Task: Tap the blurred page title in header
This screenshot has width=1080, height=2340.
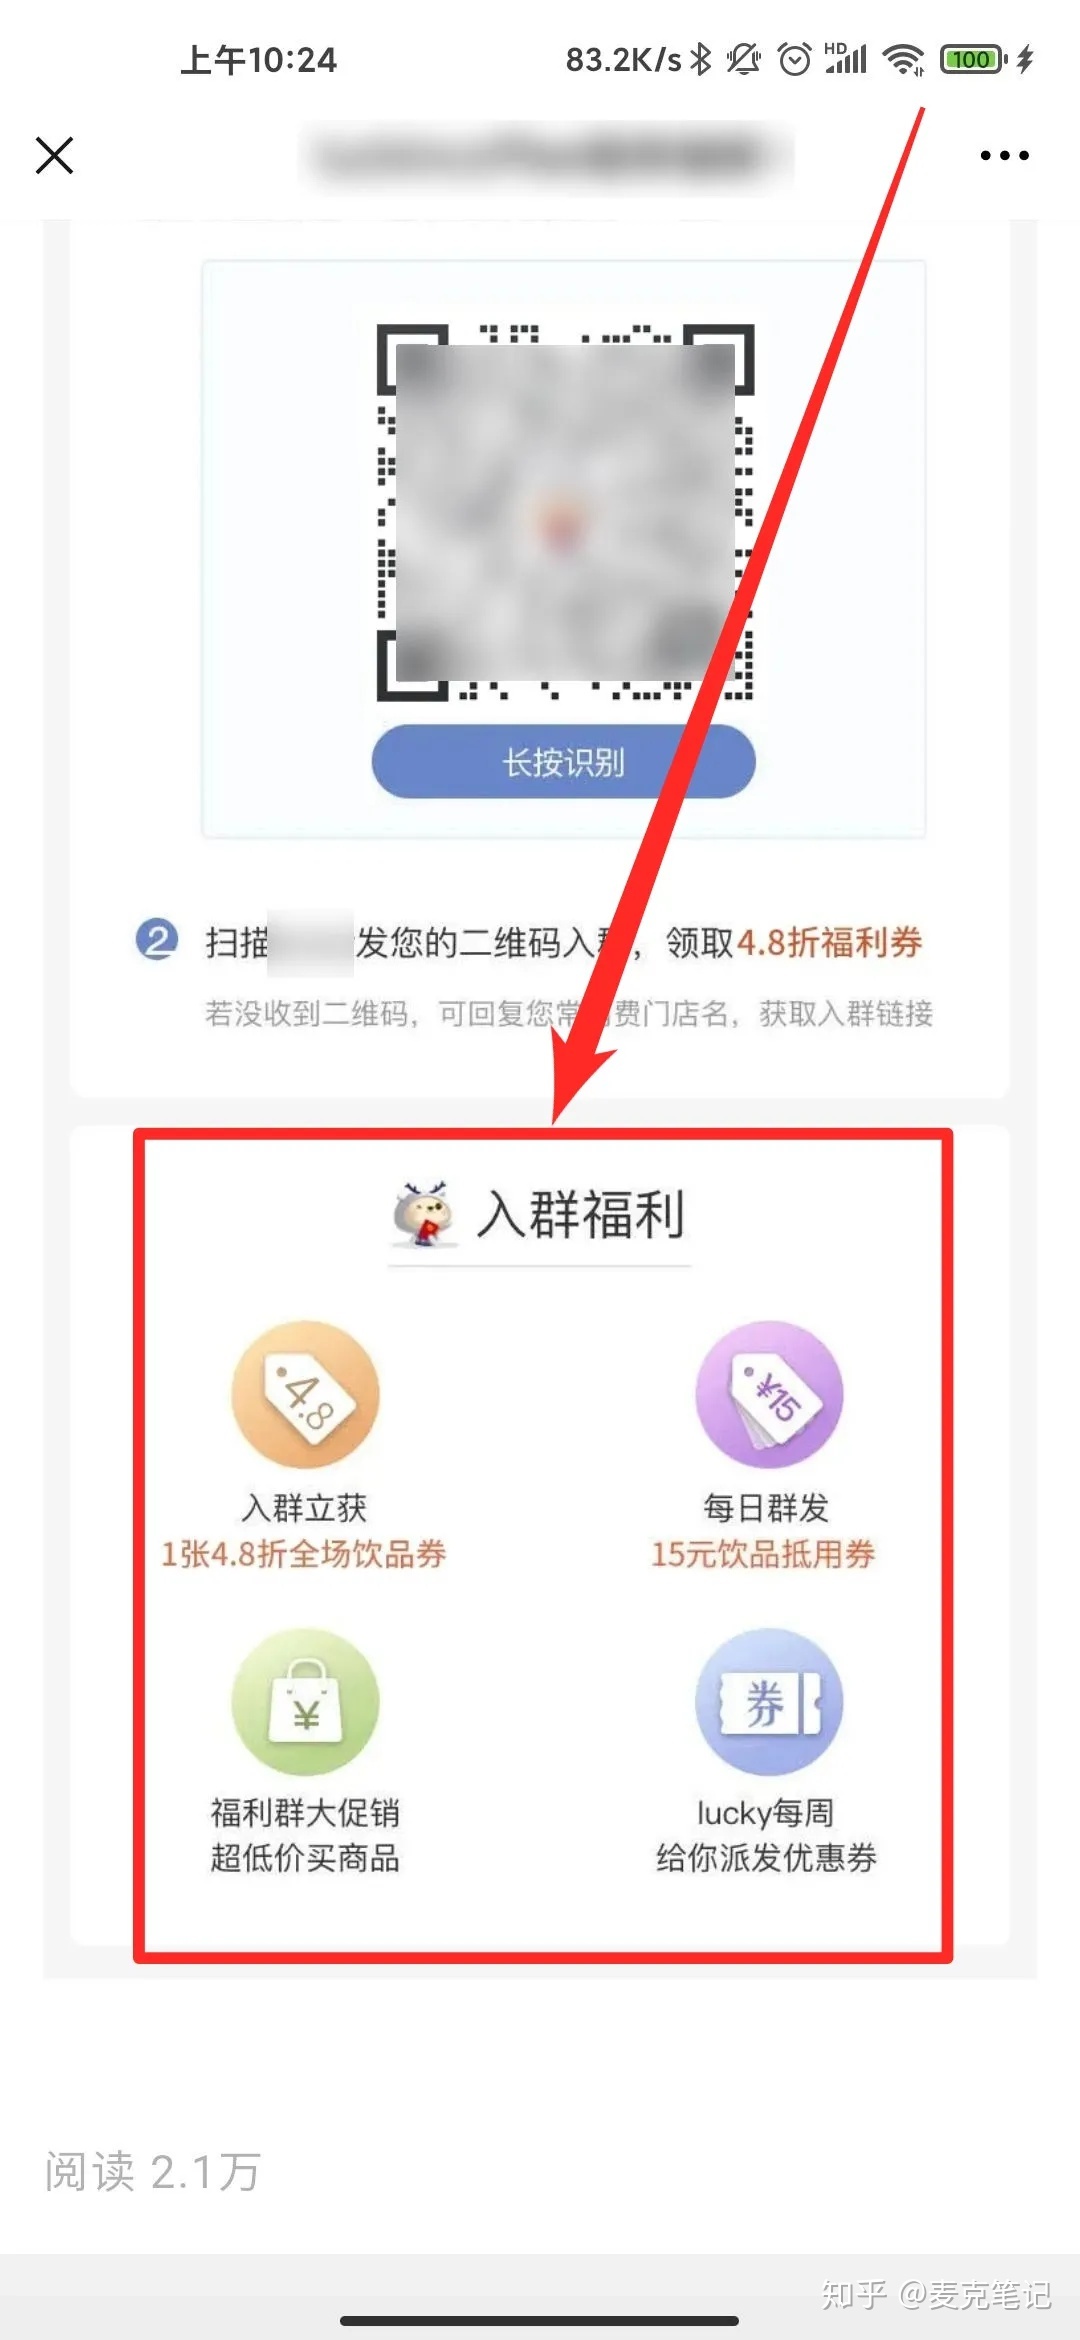Action: coord(546,156)
